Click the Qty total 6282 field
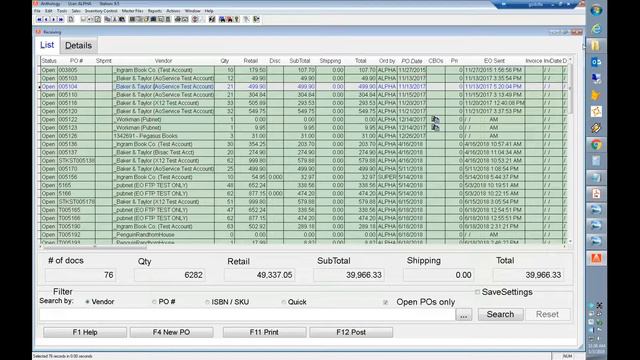Image resolution: width=640 pixels, height=360 pixels. click(170, 275)
